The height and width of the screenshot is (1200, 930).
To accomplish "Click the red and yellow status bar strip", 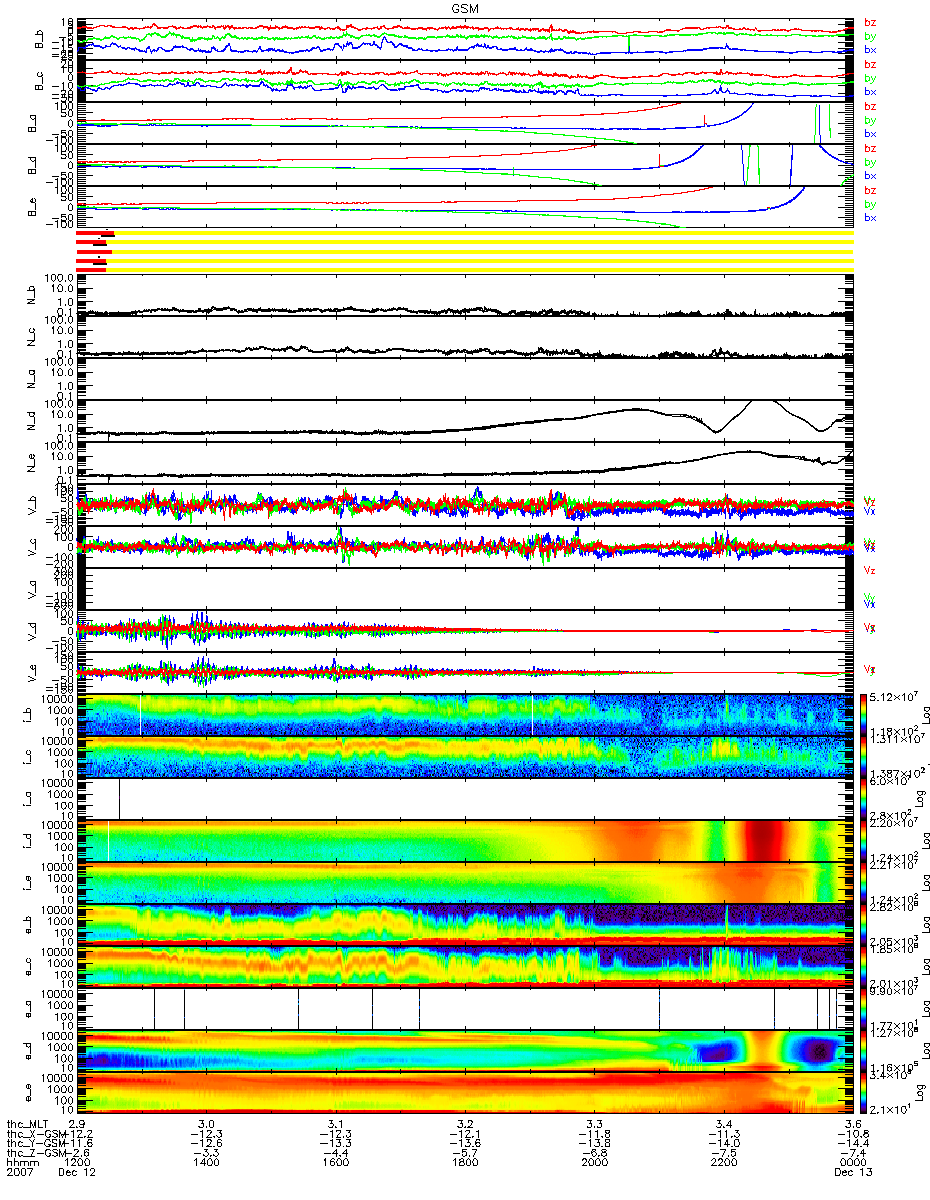I will click(x=464, y=250).
